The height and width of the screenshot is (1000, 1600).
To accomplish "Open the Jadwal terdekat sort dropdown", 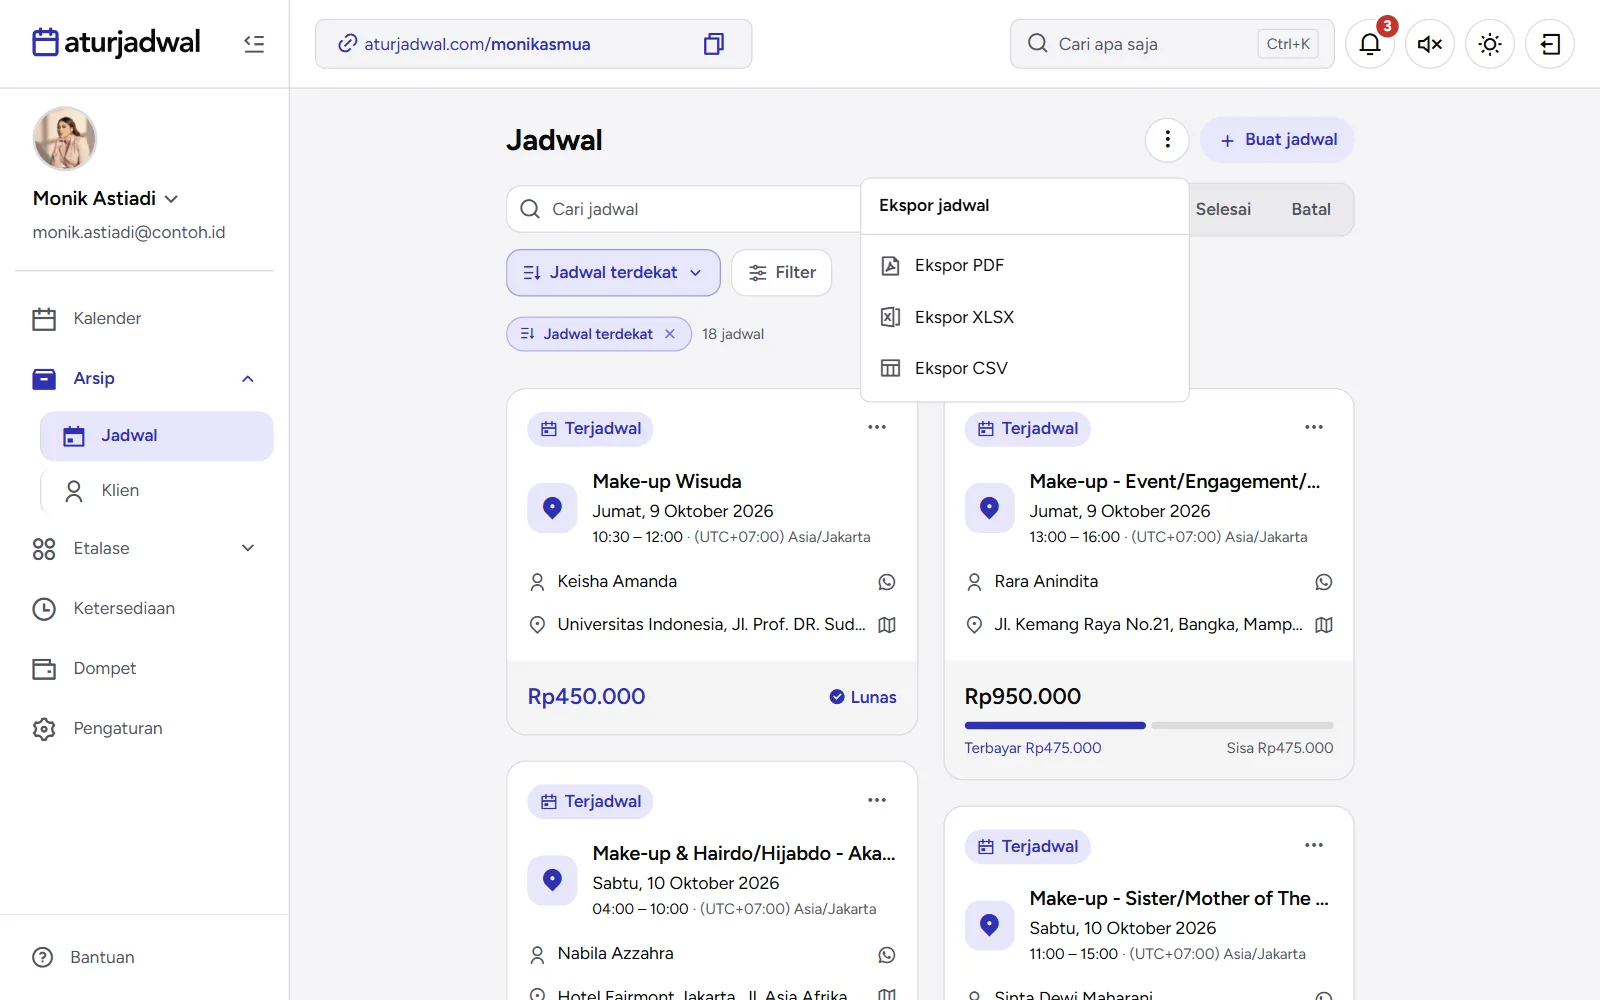I will click(x=613, y=273).
